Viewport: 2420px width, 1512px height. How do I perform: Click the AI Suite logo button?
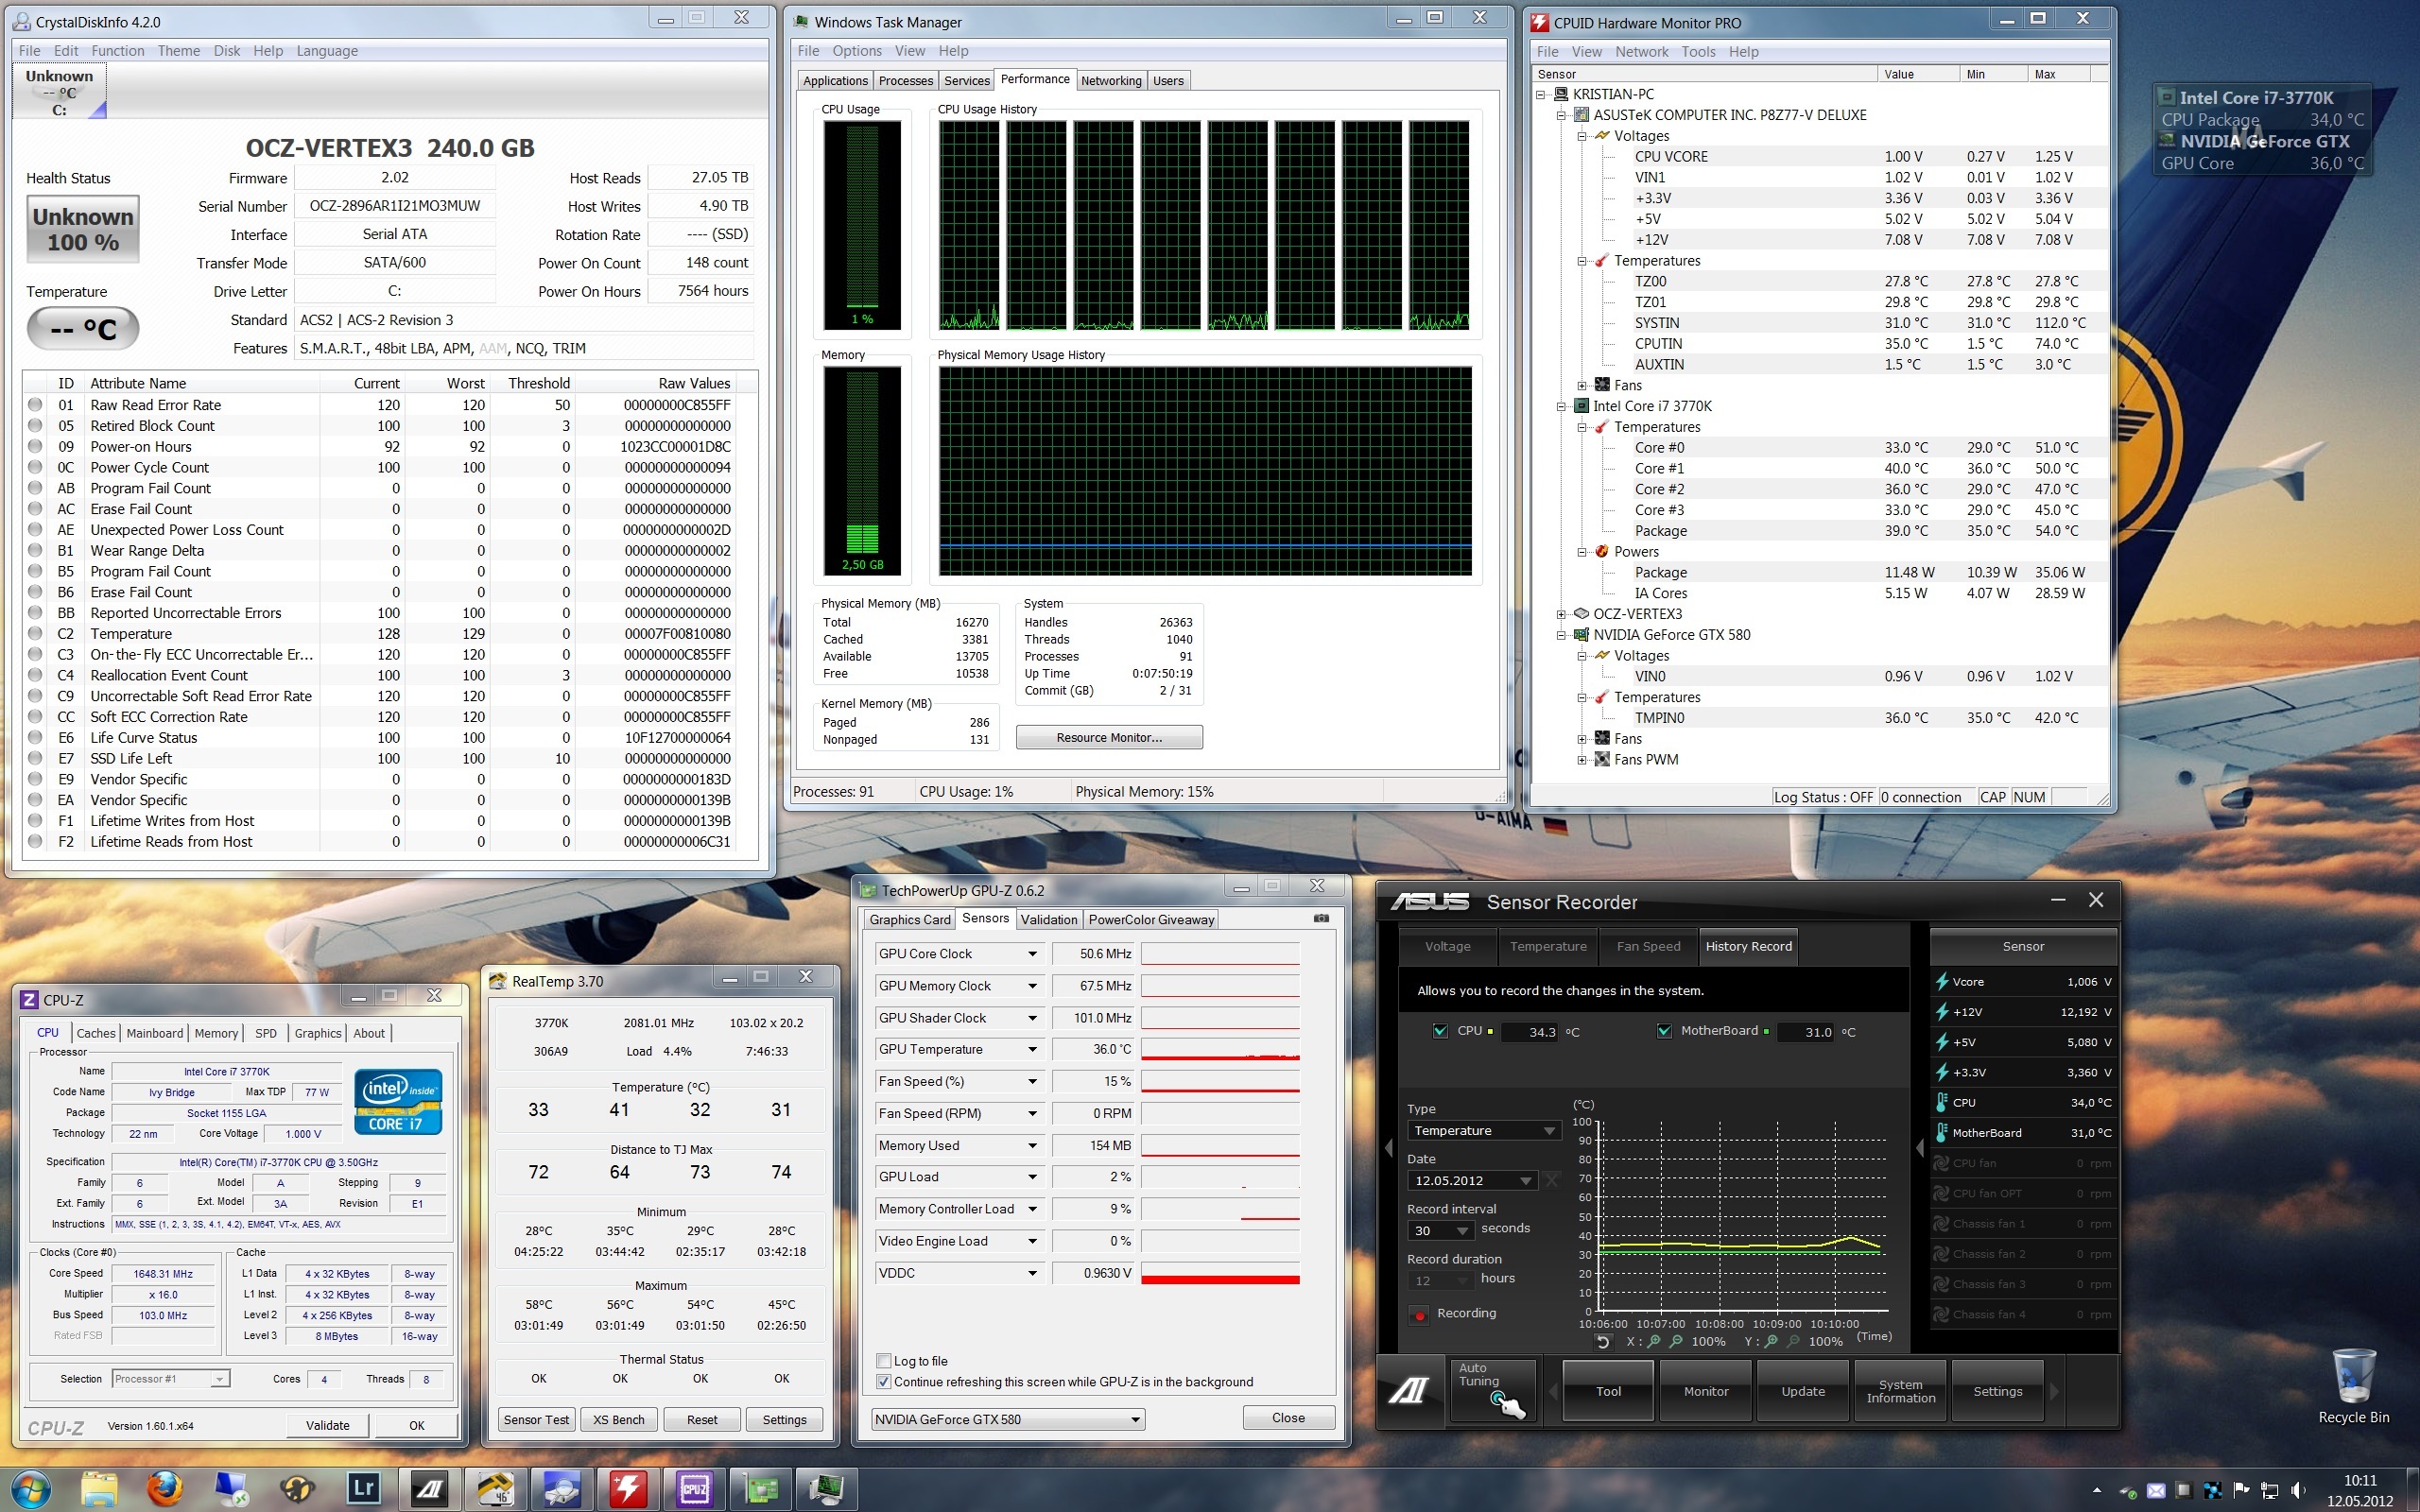tap(1411, 1391)
